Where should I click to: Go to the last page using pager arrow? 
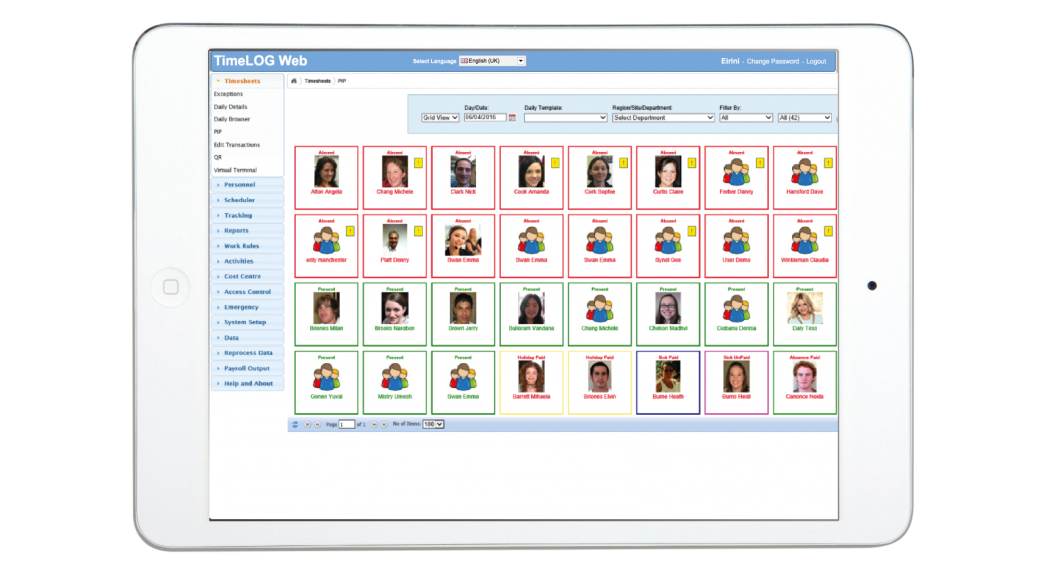coord(385,425)
